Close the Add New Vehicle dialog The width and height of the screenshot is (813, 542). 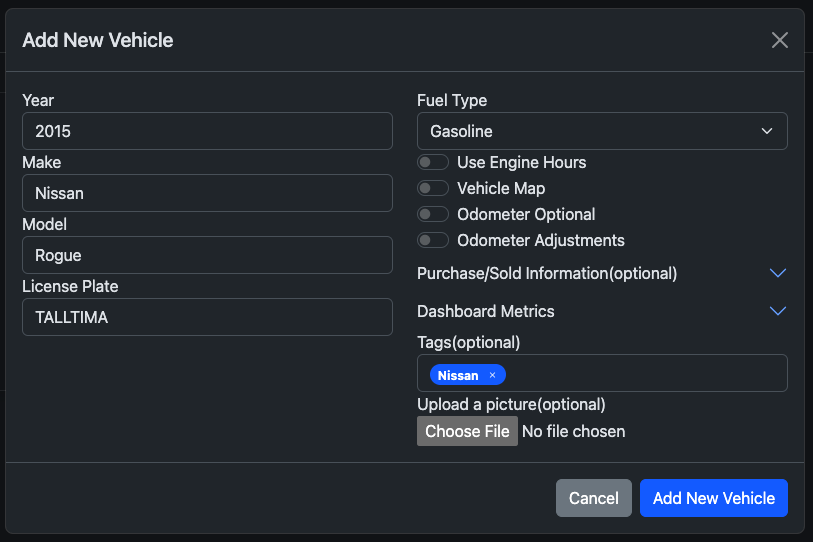(x=780, y=40)
